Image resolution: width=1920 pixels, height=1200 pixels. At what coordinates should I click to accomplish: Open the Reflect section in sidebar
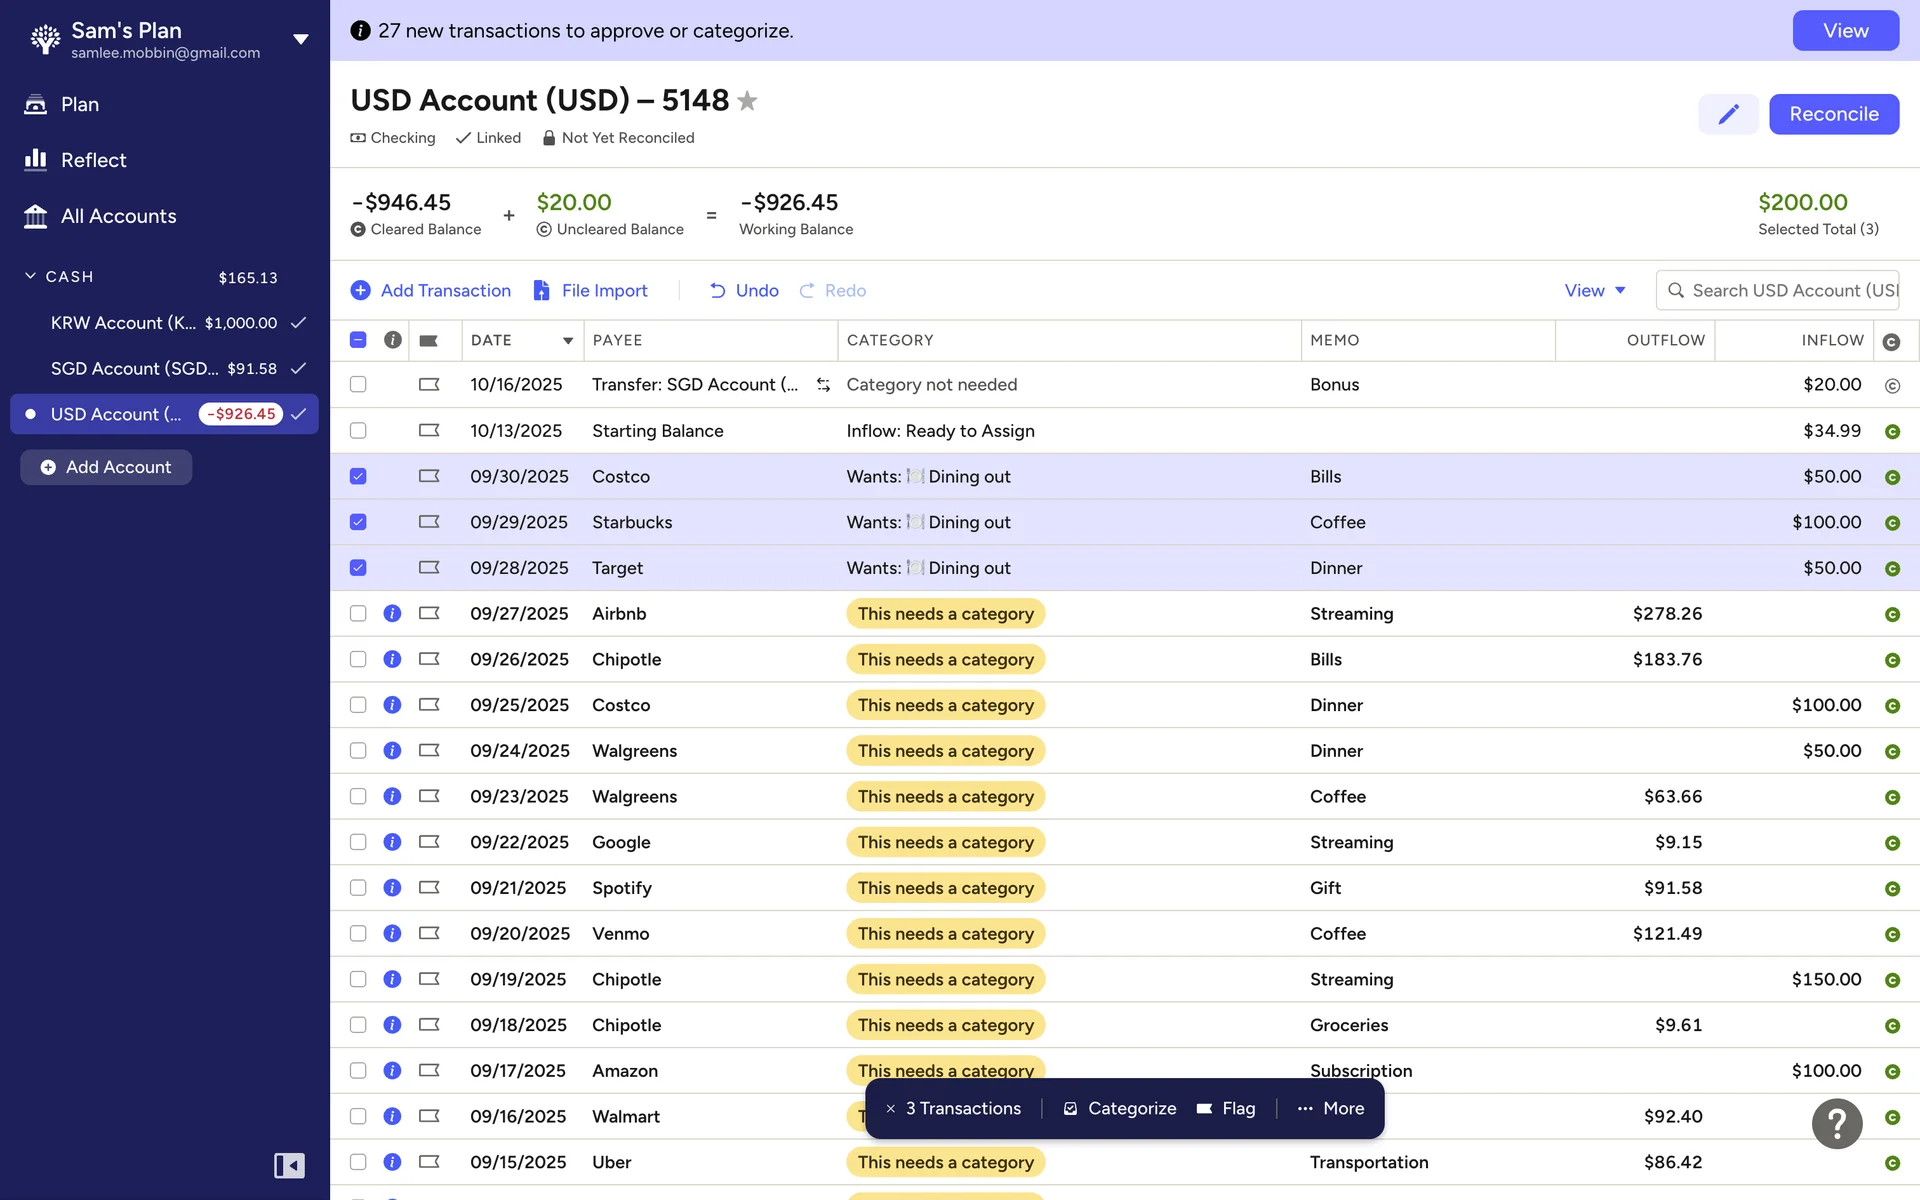93,160
